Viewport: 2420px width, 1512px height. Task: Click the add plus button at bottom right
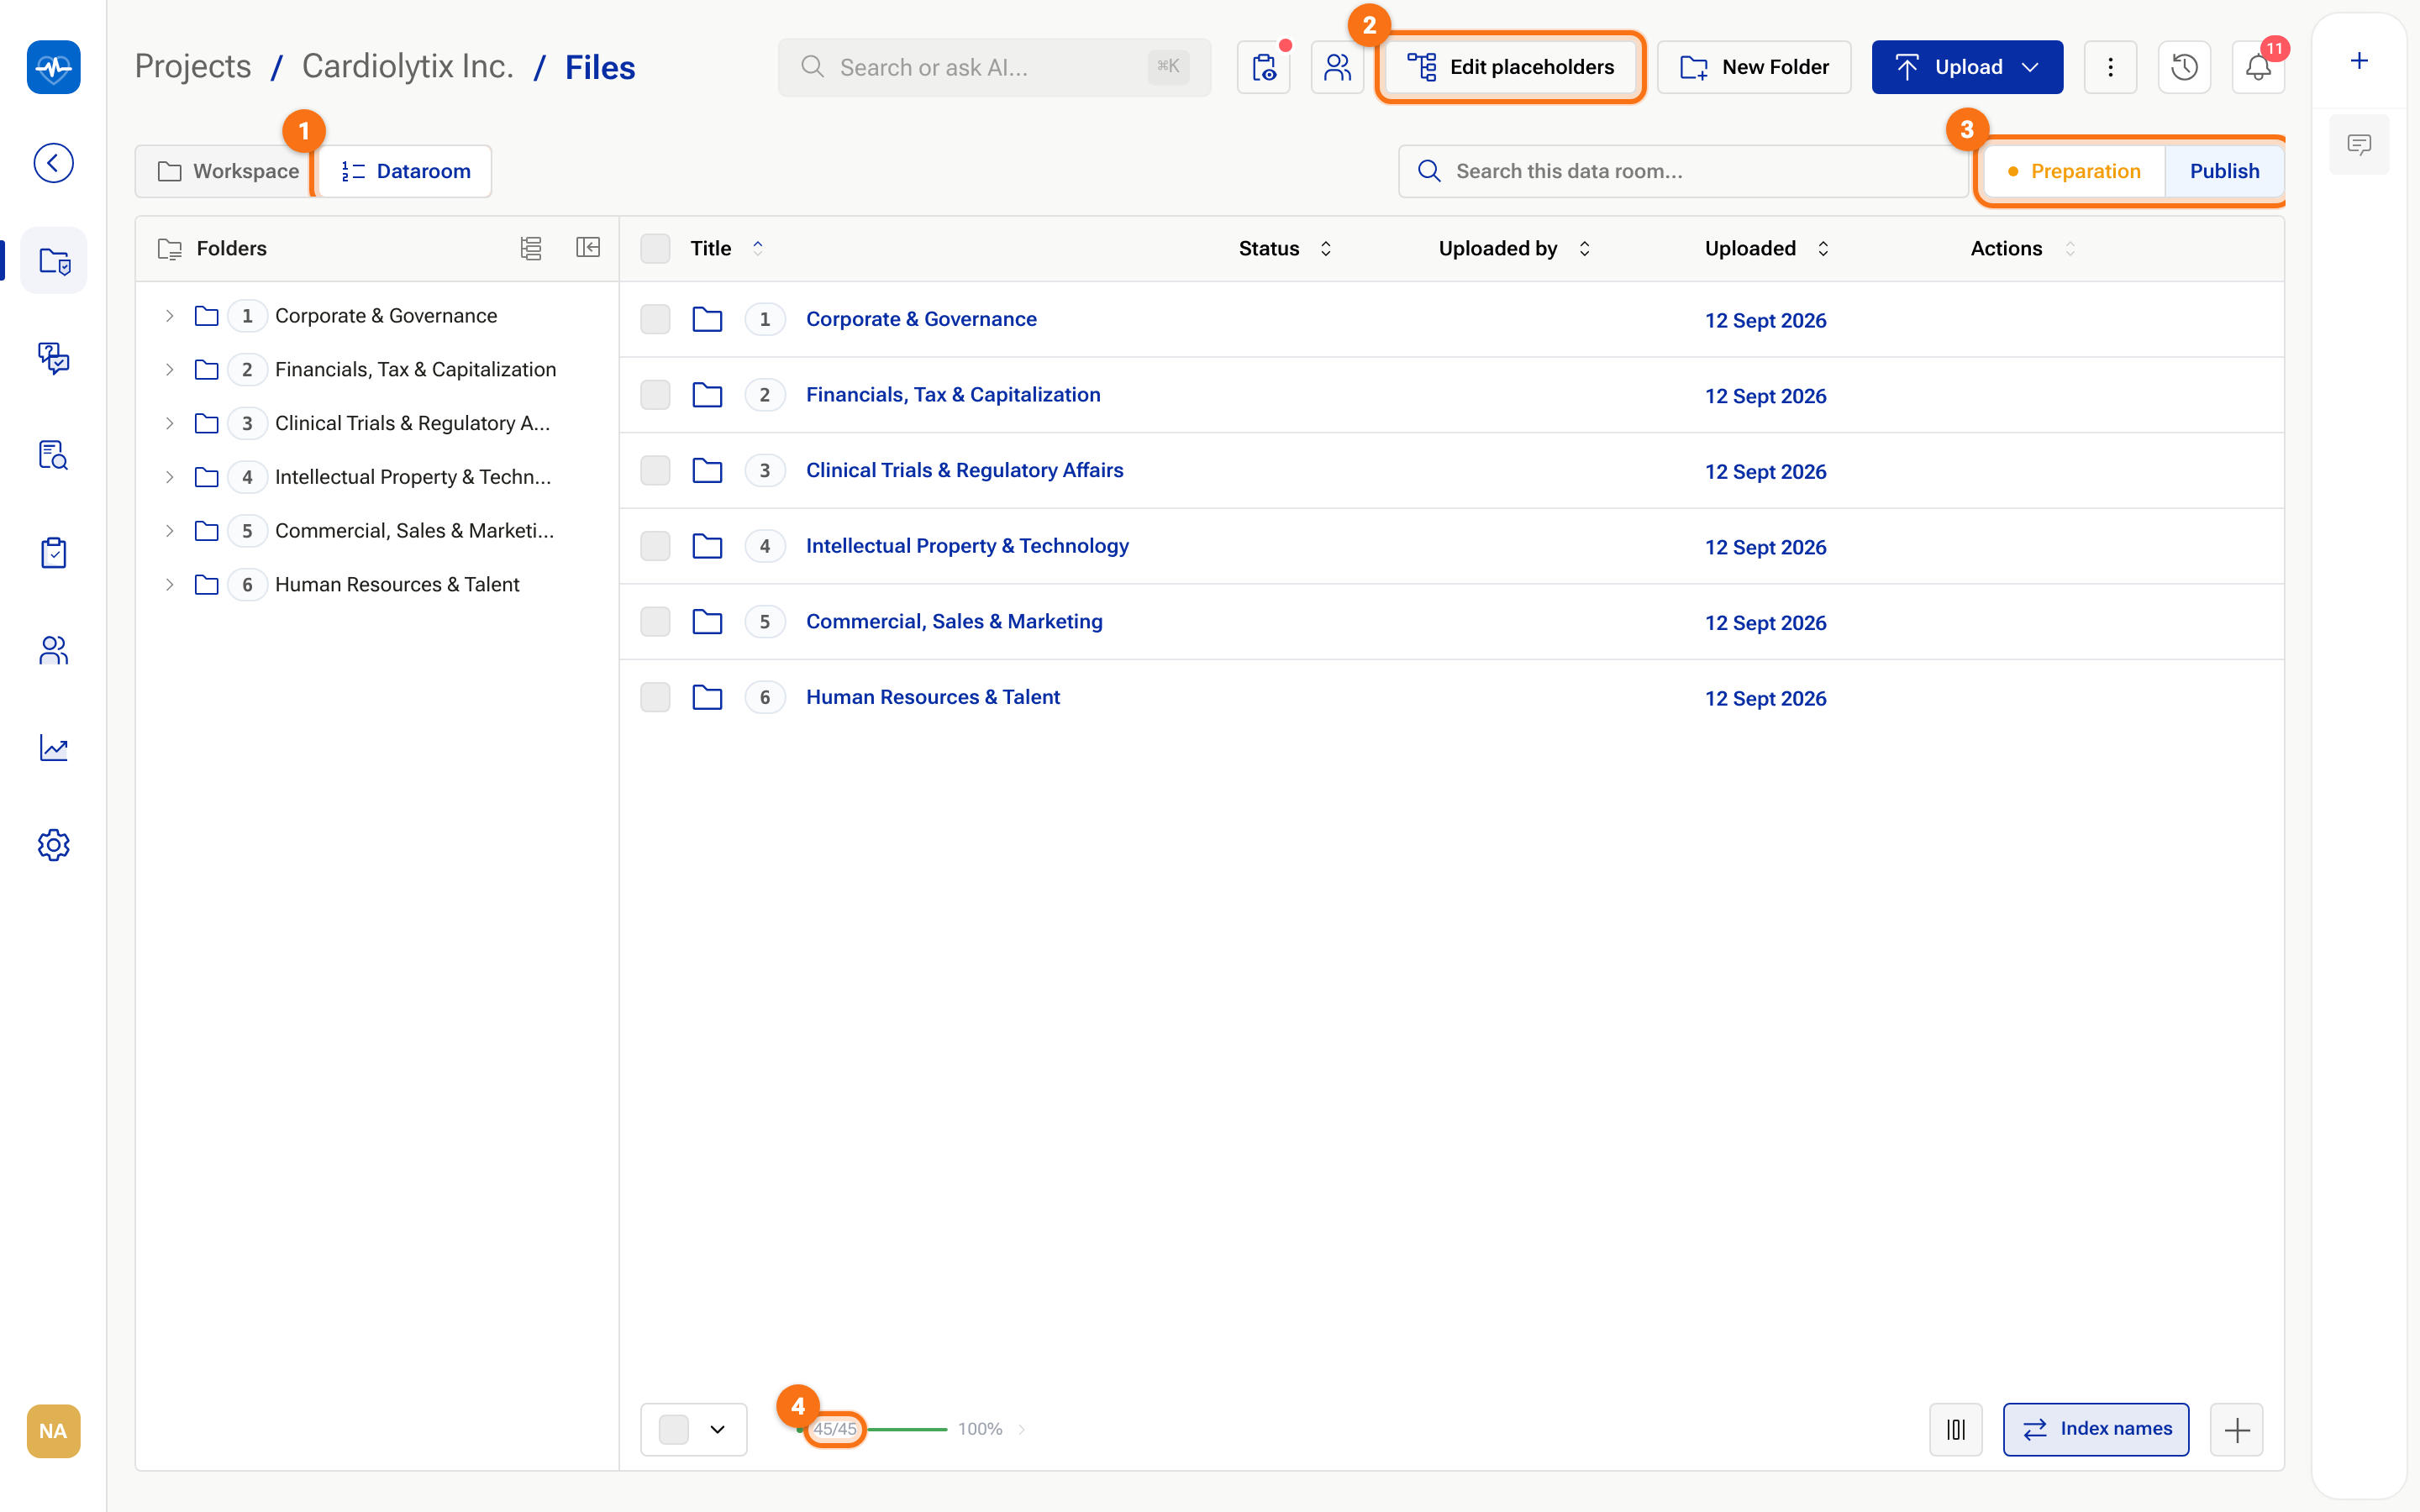(x=2237, y=1429)
